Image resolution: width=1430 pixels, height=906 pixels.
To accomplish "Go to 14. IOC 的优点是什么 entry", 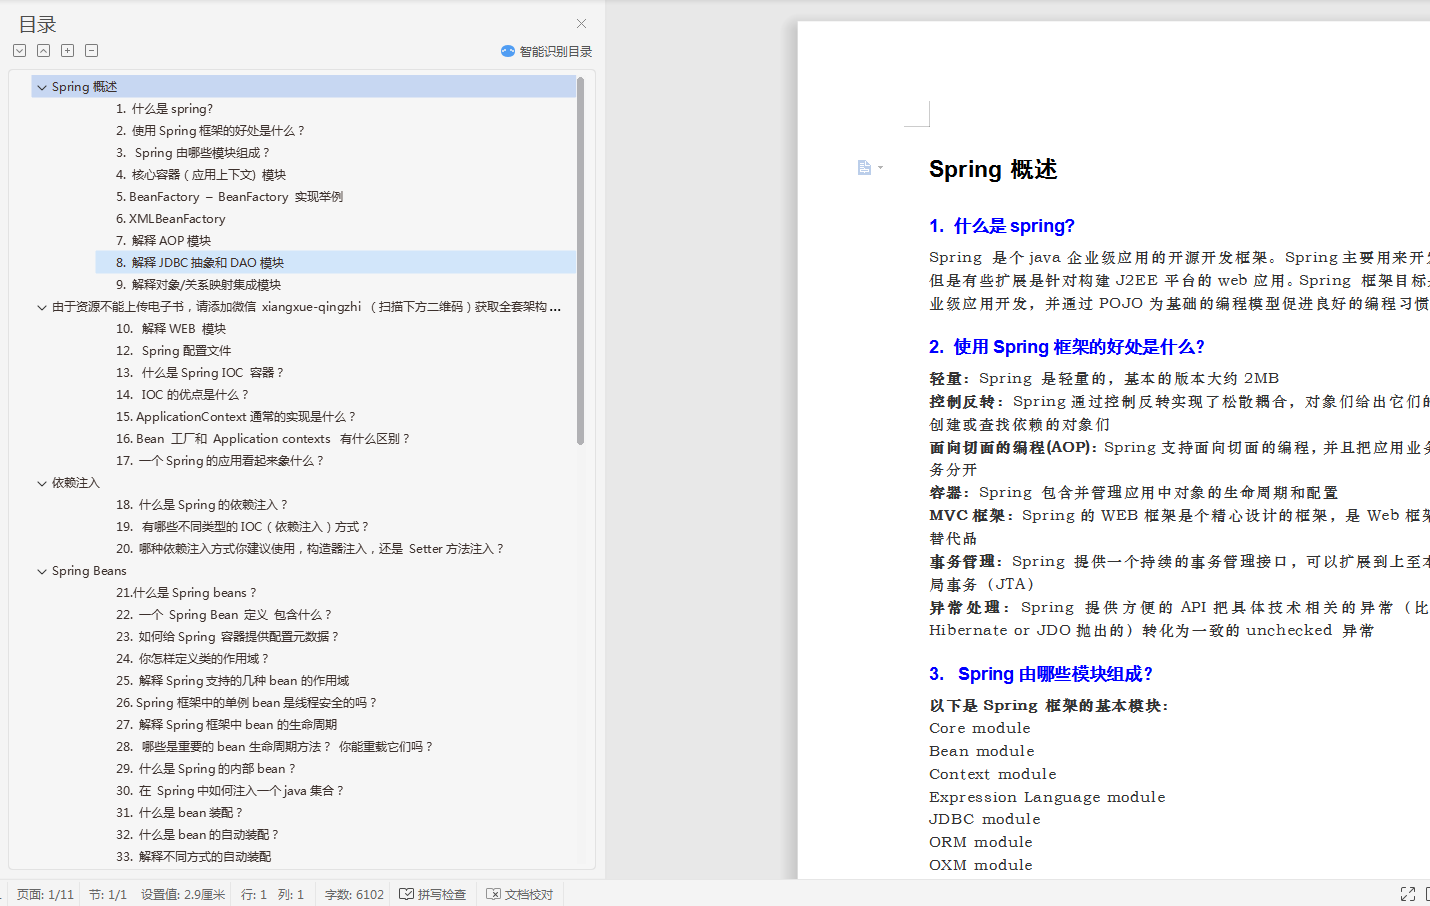I will [182, 395].
